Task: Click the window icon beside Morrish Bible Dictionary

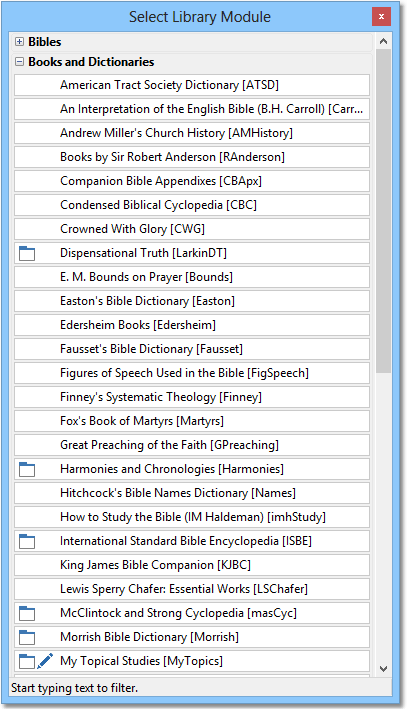Action: pos(27,637)
